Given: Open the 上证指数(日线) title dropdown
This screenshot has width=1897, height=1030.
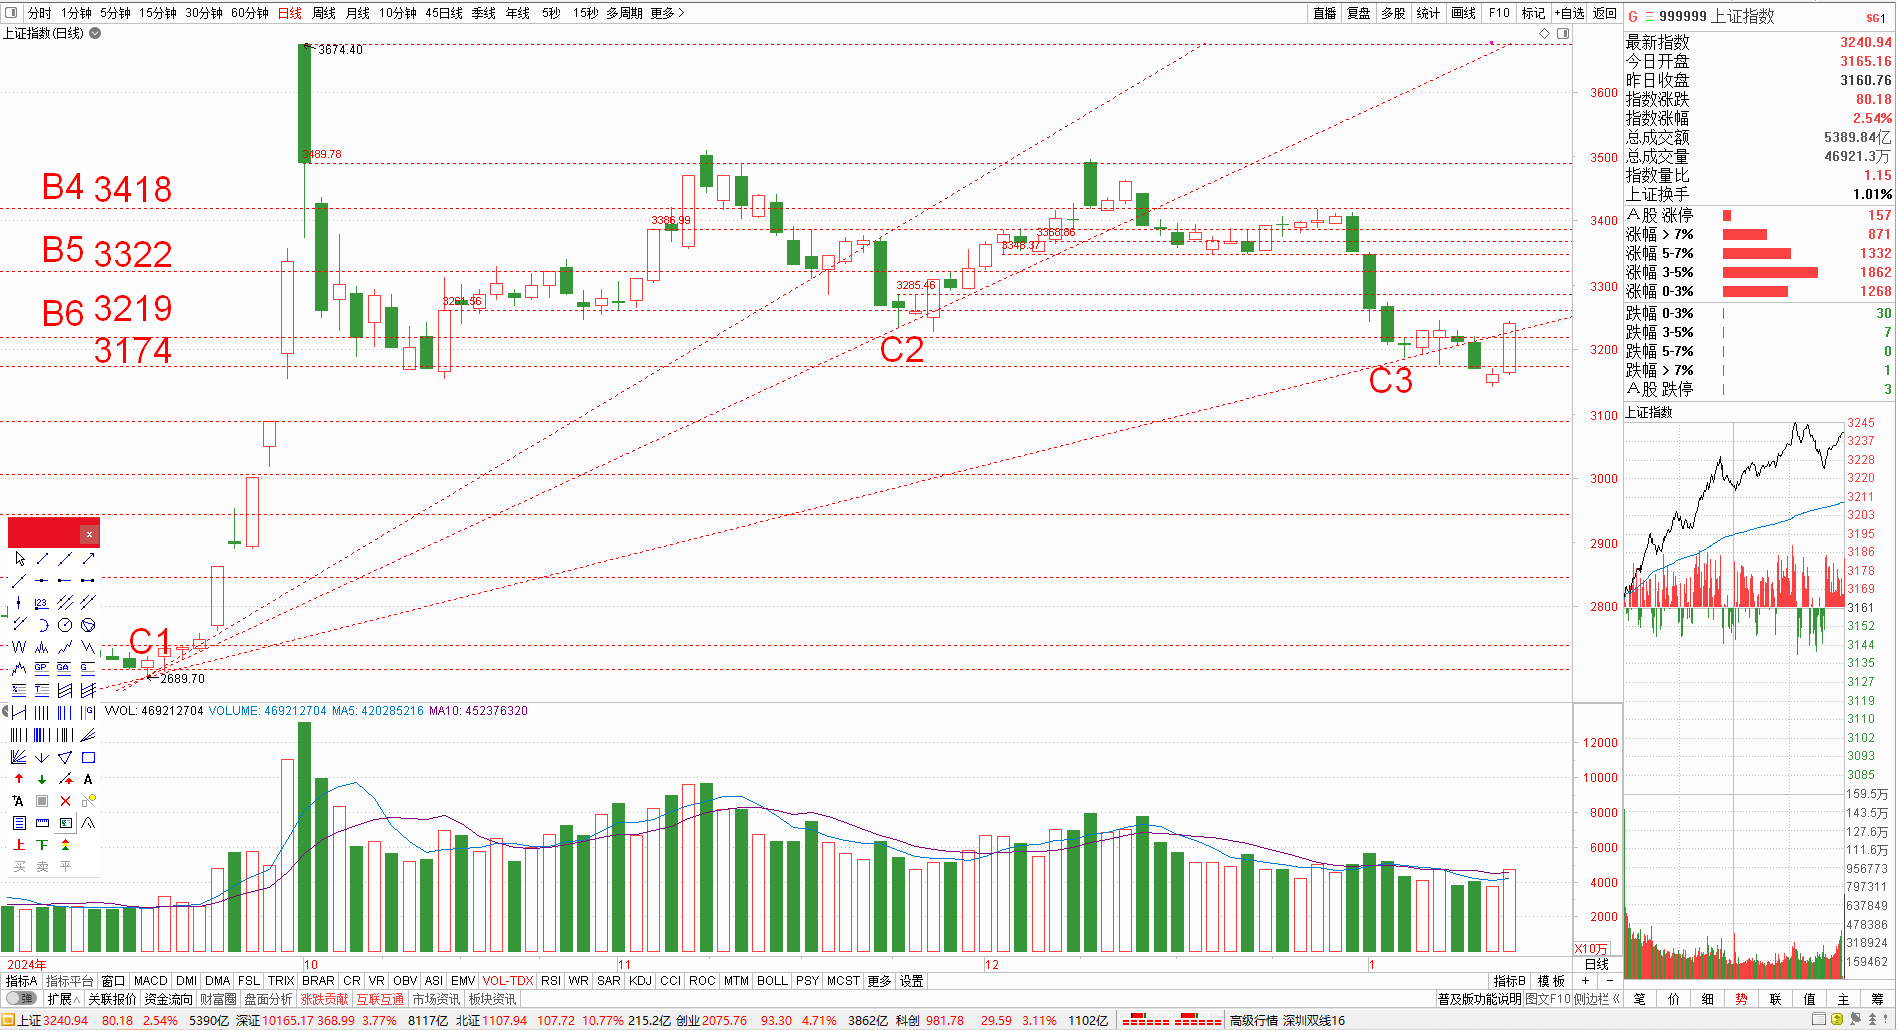Looking at the screenshot, I should coord(95,33).
